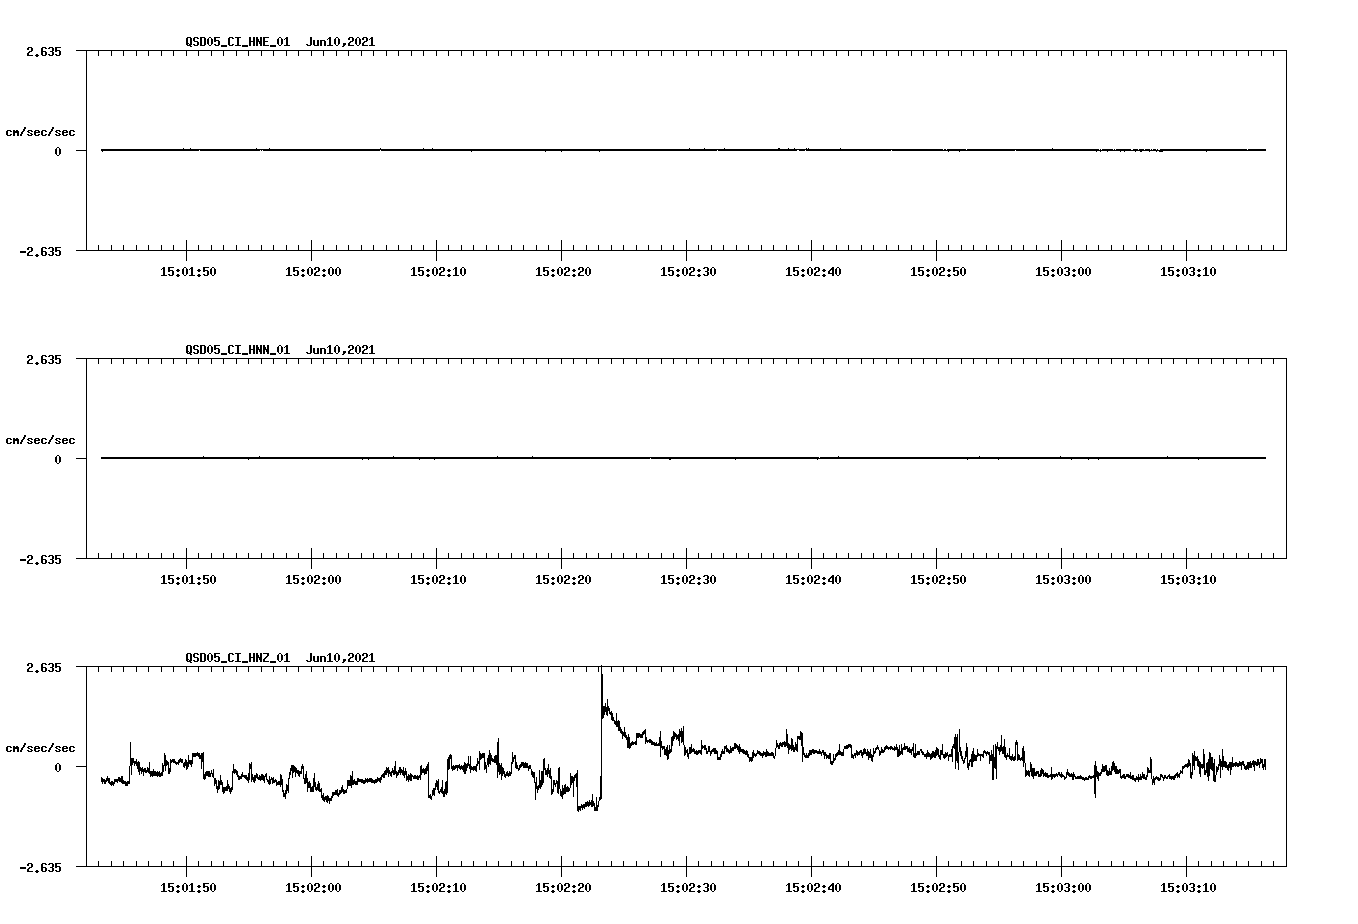Click the 15:03:00 time label in the HNN plot

coord(1063,580)
